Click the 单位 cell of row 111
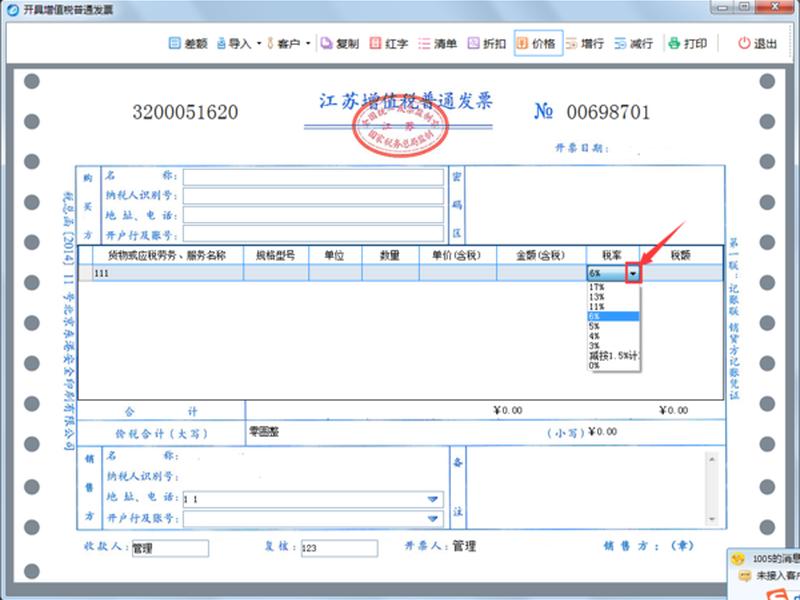Viewport: 800px width, 600px height. tap(335, 273)
